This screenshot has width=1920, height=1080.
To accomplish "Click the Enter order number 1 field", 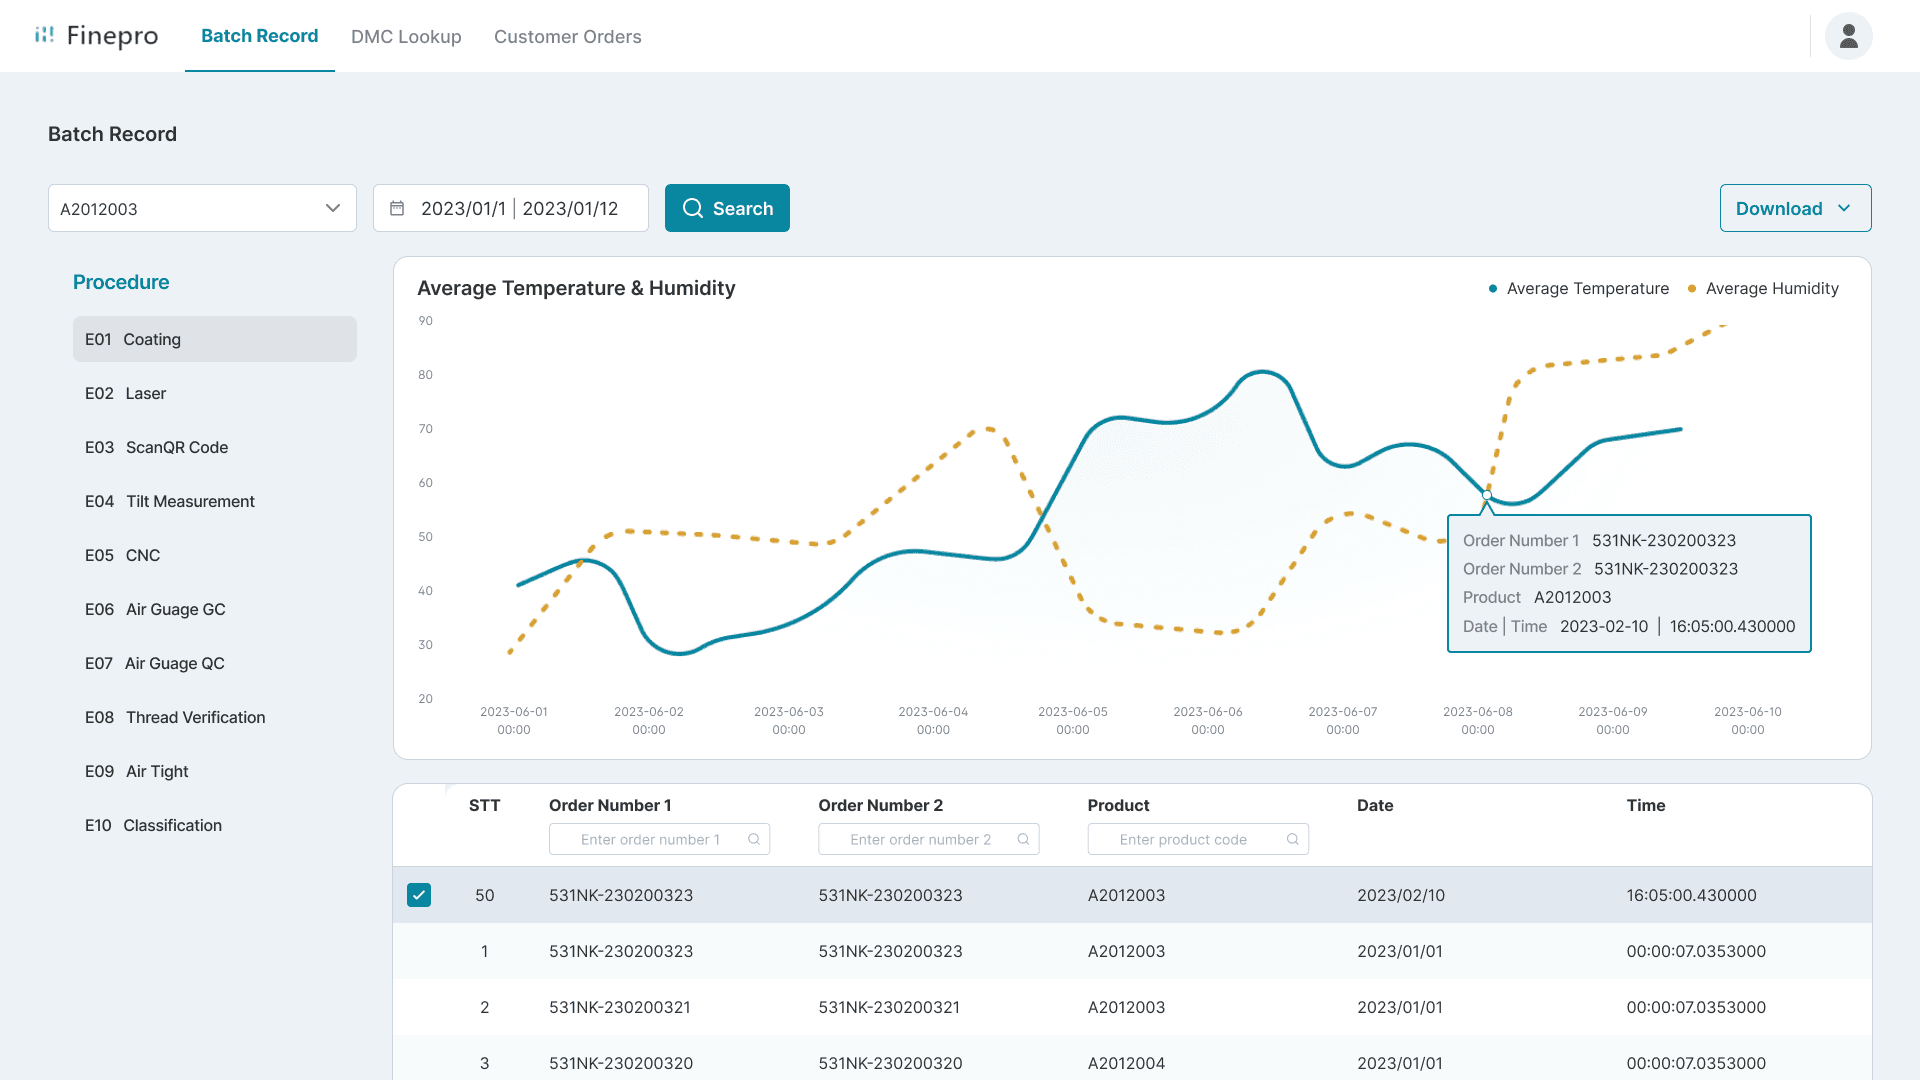I will [650, 840].
